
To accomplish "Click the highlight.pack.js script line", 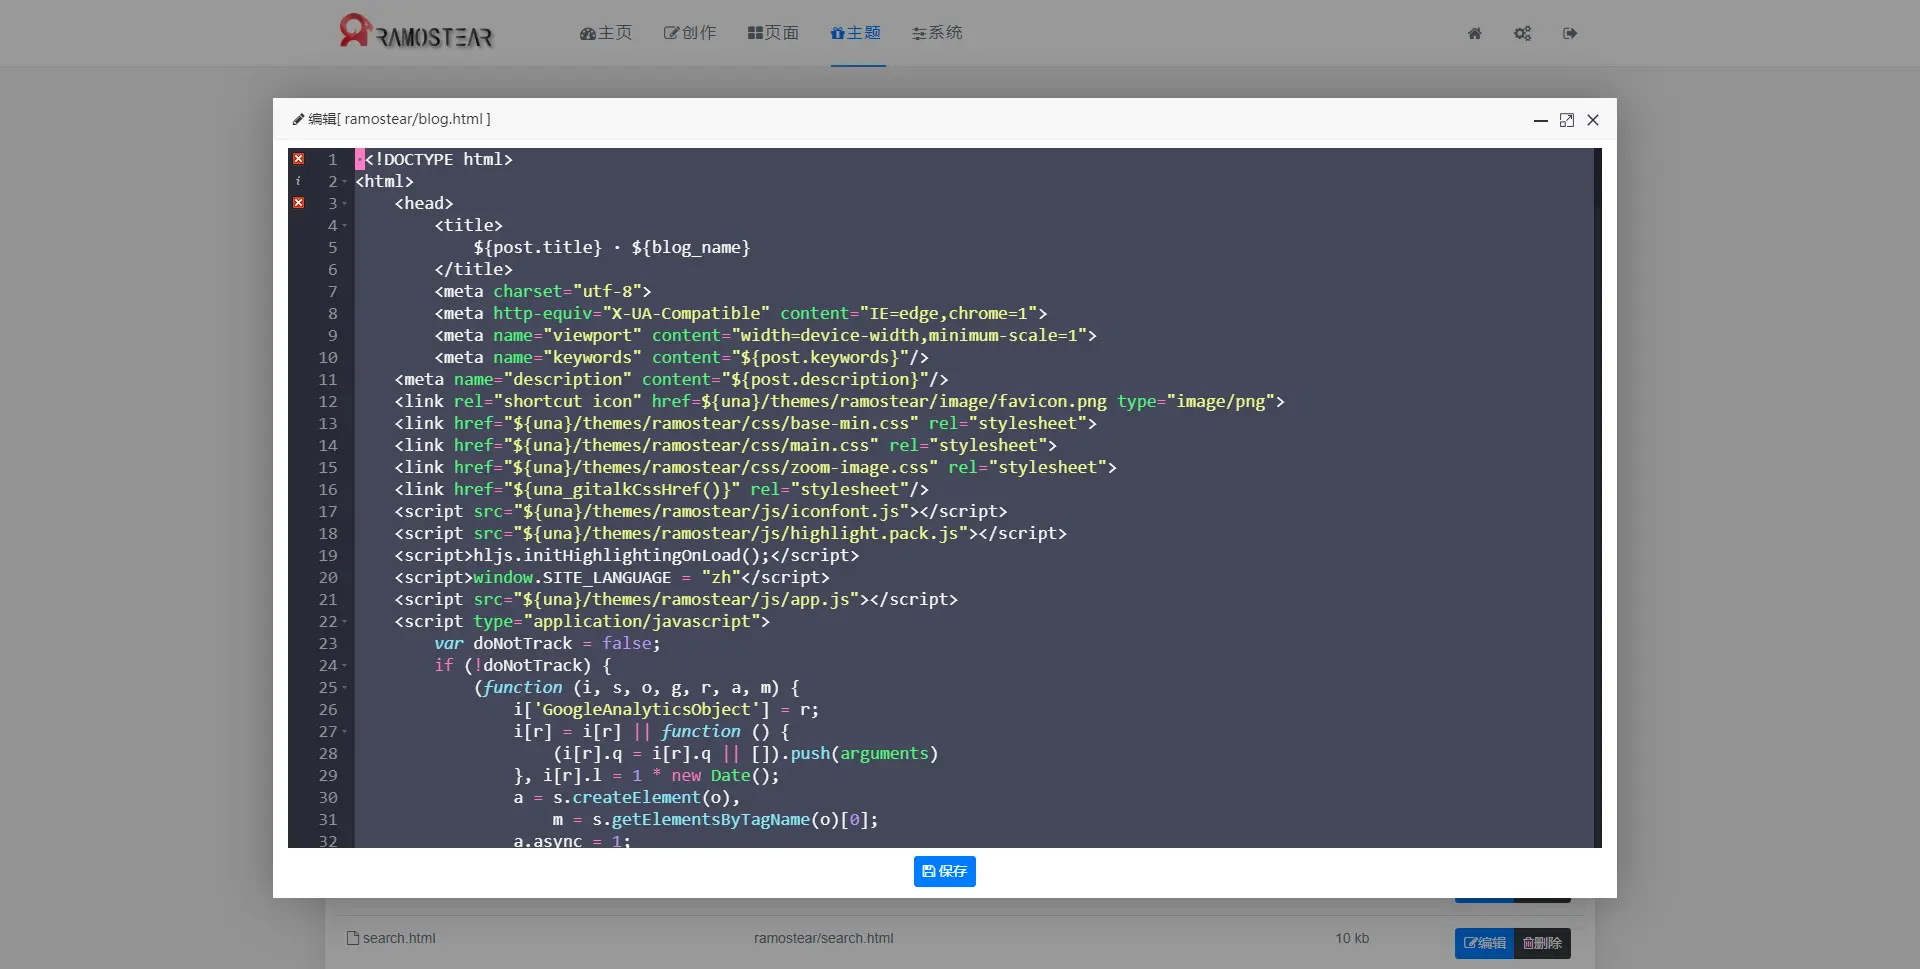I will (x=730, y=533).
